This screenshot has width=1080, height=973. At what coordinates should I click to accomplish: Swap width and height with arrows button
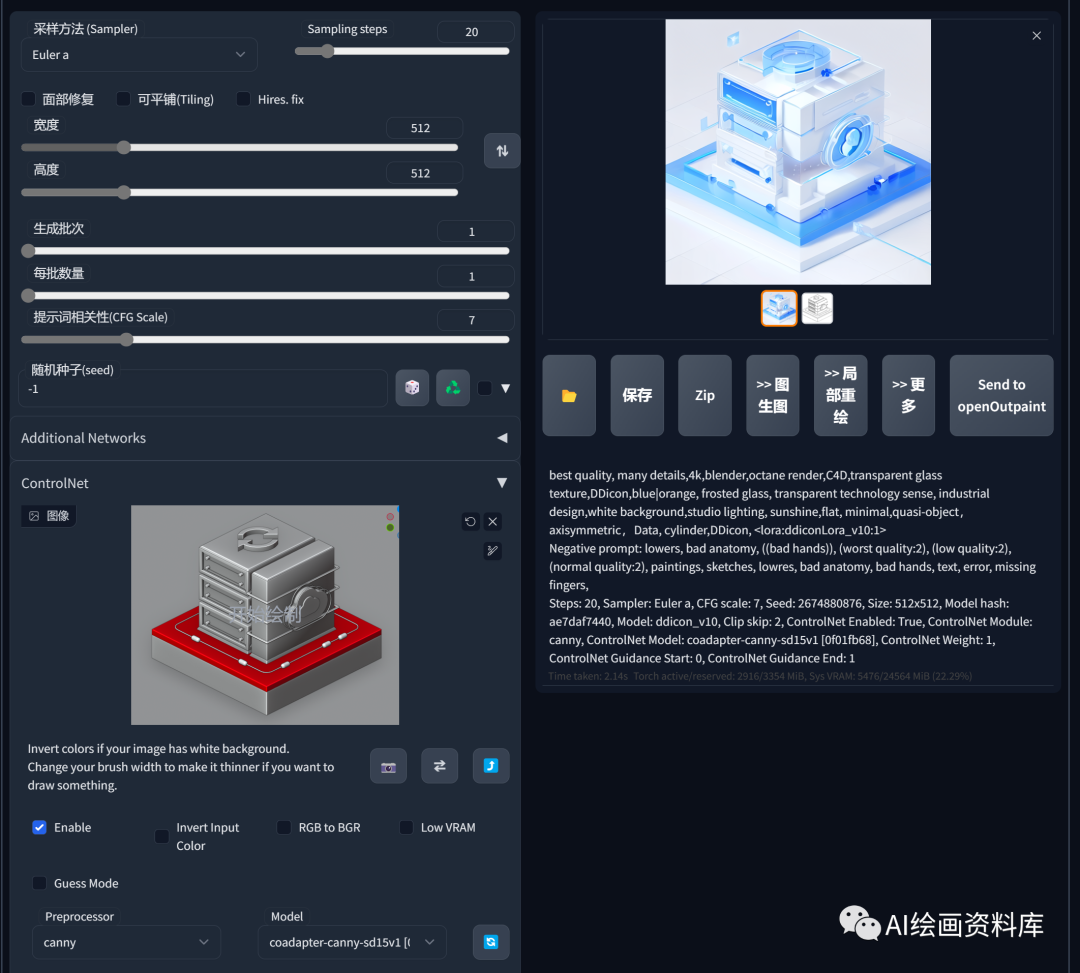pyautogui.click(x=502, y=151)
